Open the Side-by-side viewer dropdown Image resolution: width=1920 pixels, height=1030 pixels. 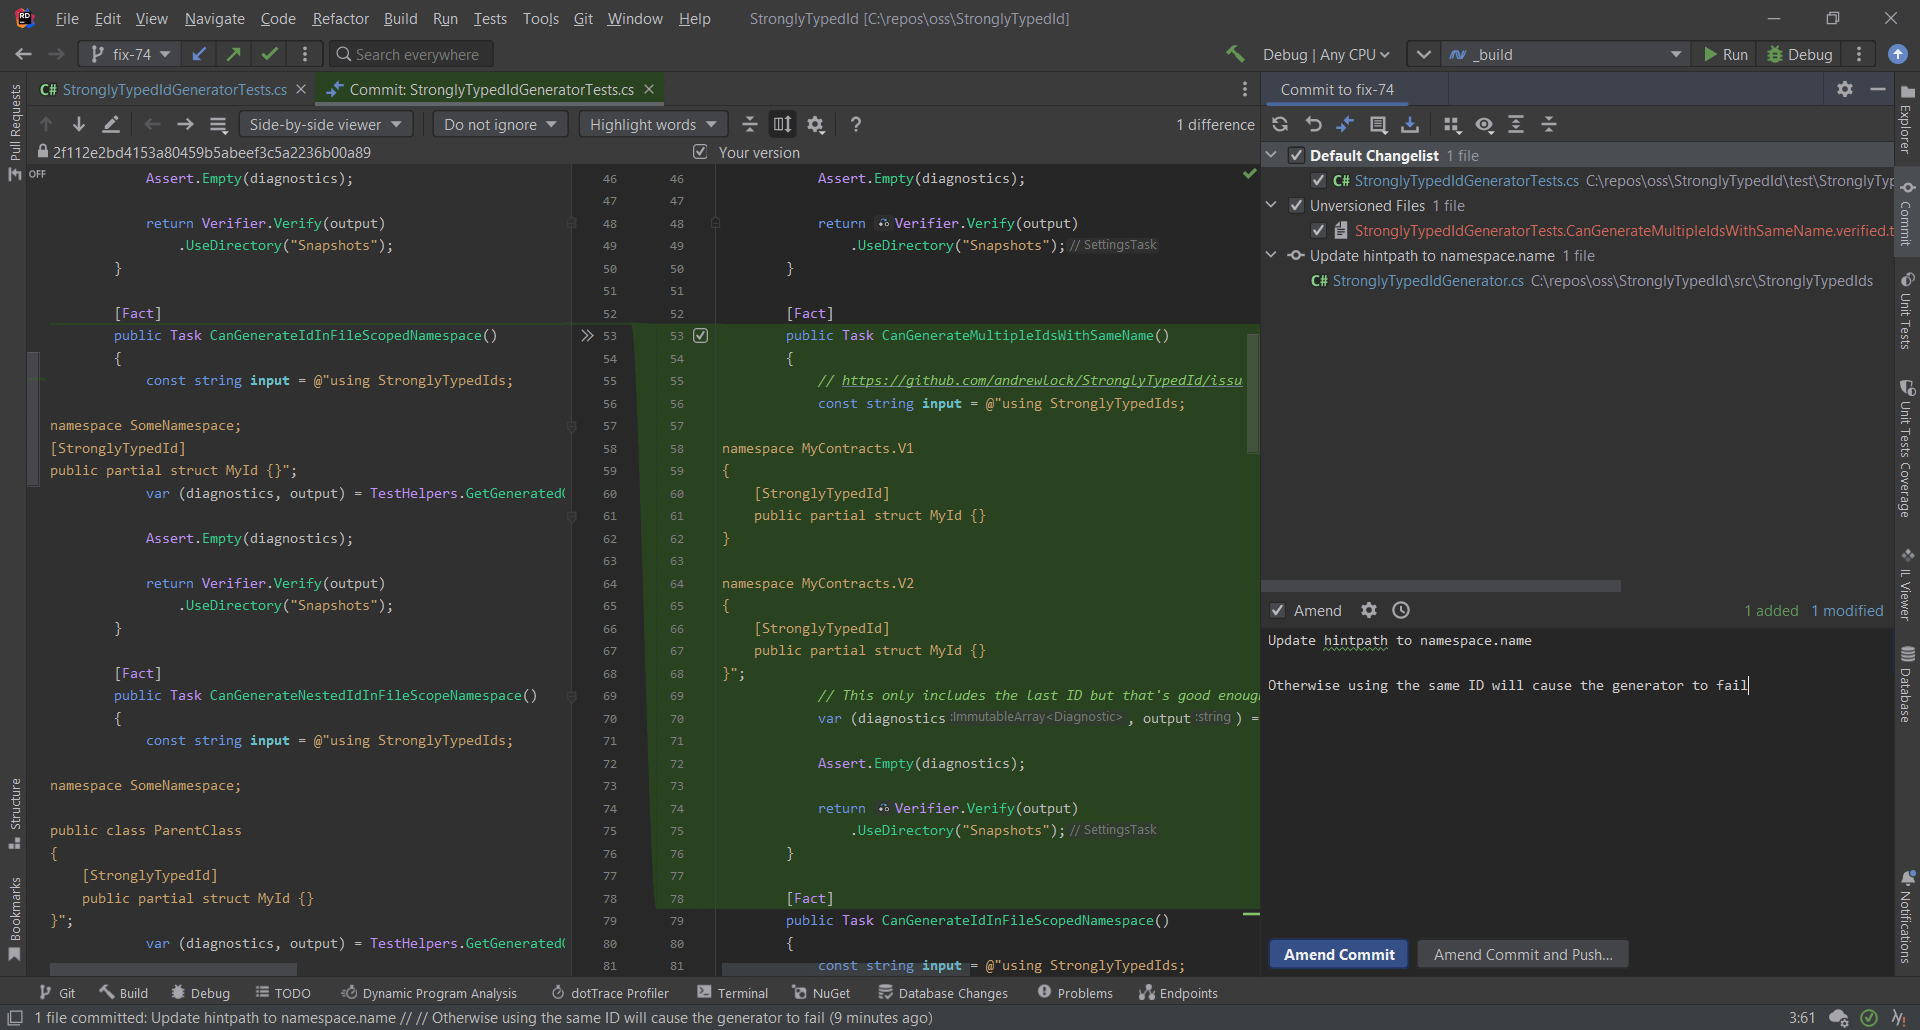[x=325, y=124]
